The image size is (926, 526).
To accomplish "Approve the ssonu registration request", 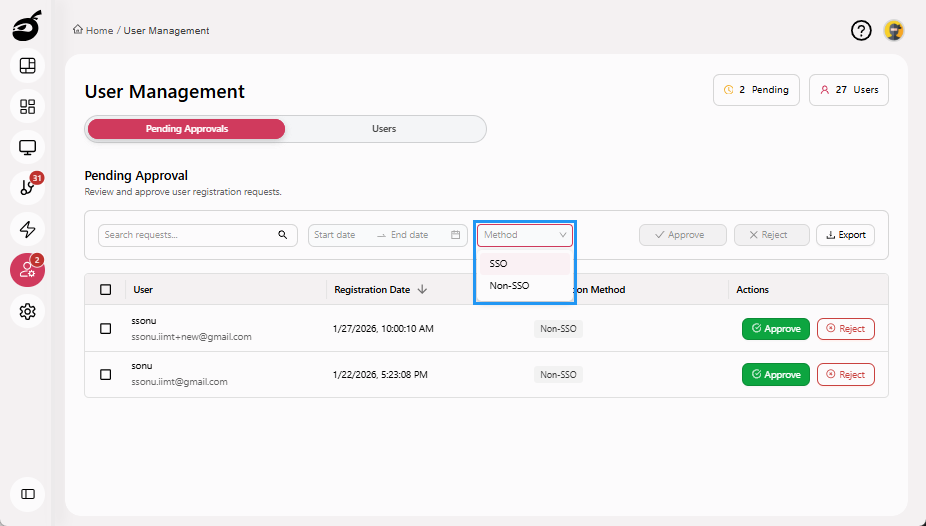I will pyautogui.click(x=775, y=328).
